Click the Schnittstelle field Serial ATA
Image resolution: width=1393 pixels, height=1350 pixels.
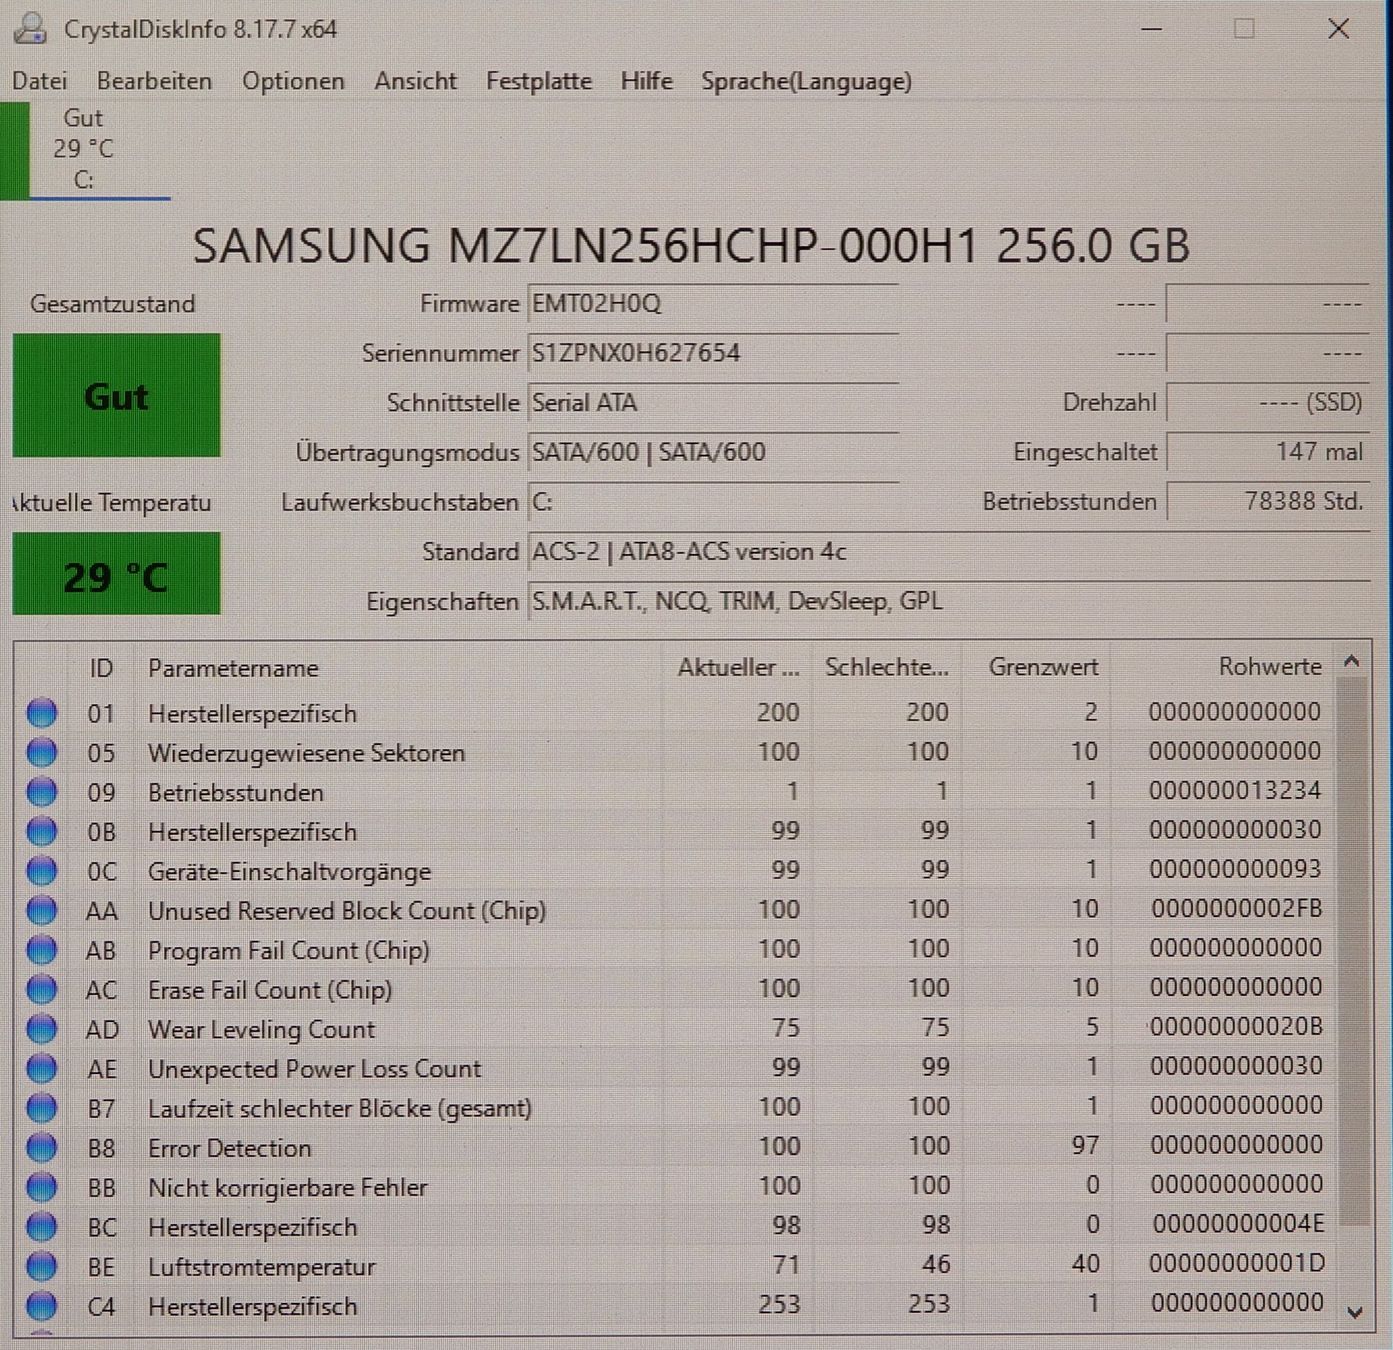click(713, 403)
